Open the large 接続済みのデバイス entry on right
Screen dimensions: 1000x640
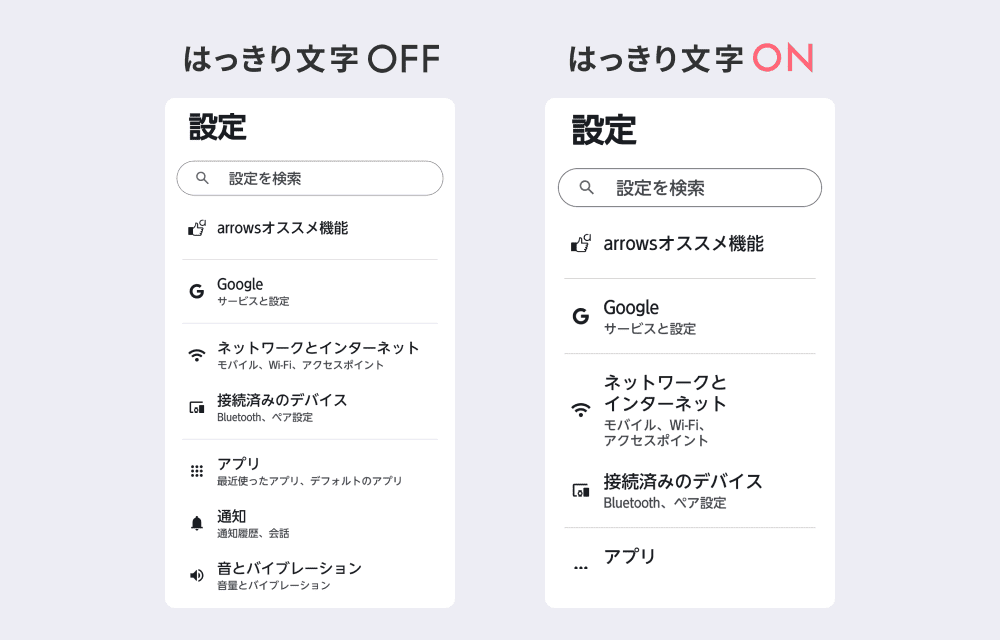click(690, 490)
